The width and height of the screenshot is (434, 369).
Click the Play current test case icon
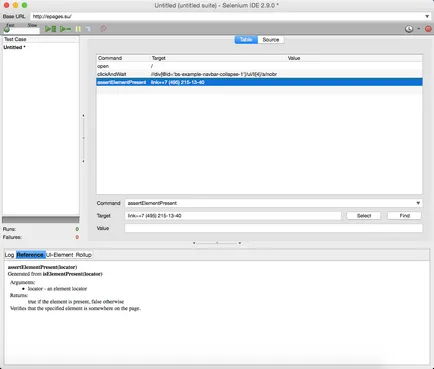65,29
